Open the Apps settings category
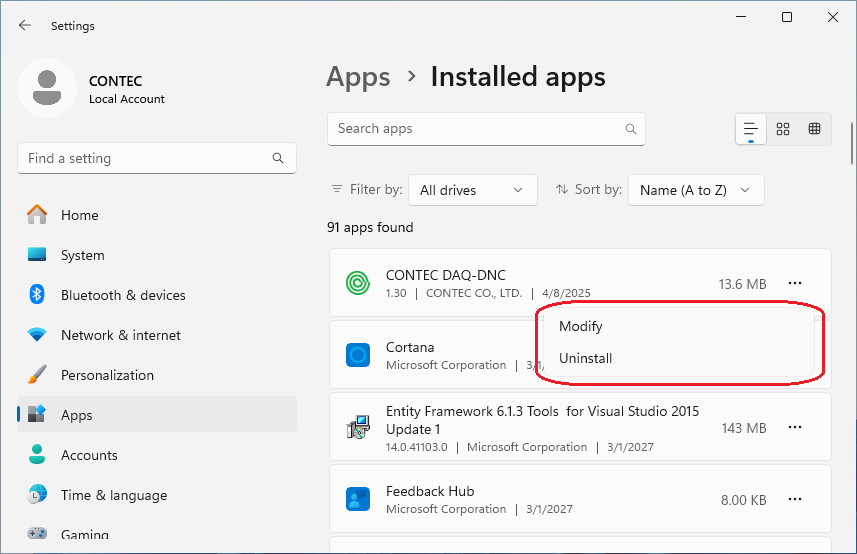This screenshot has width=857, height=554. (157, 415)
